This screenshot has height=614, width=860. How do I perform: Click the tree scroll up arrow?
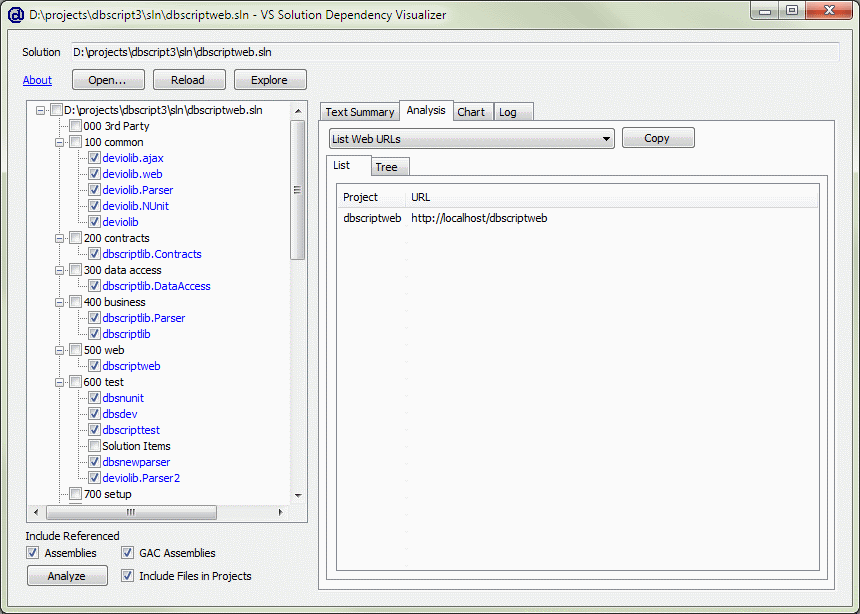tap(298, 111)
